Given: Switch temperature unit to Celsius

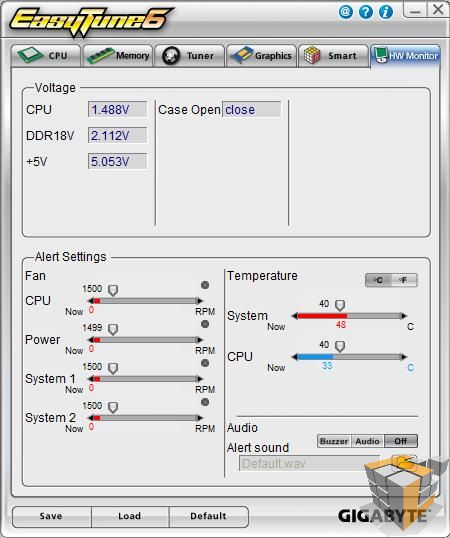Looking at the screenshot, I should coord(378,280).
